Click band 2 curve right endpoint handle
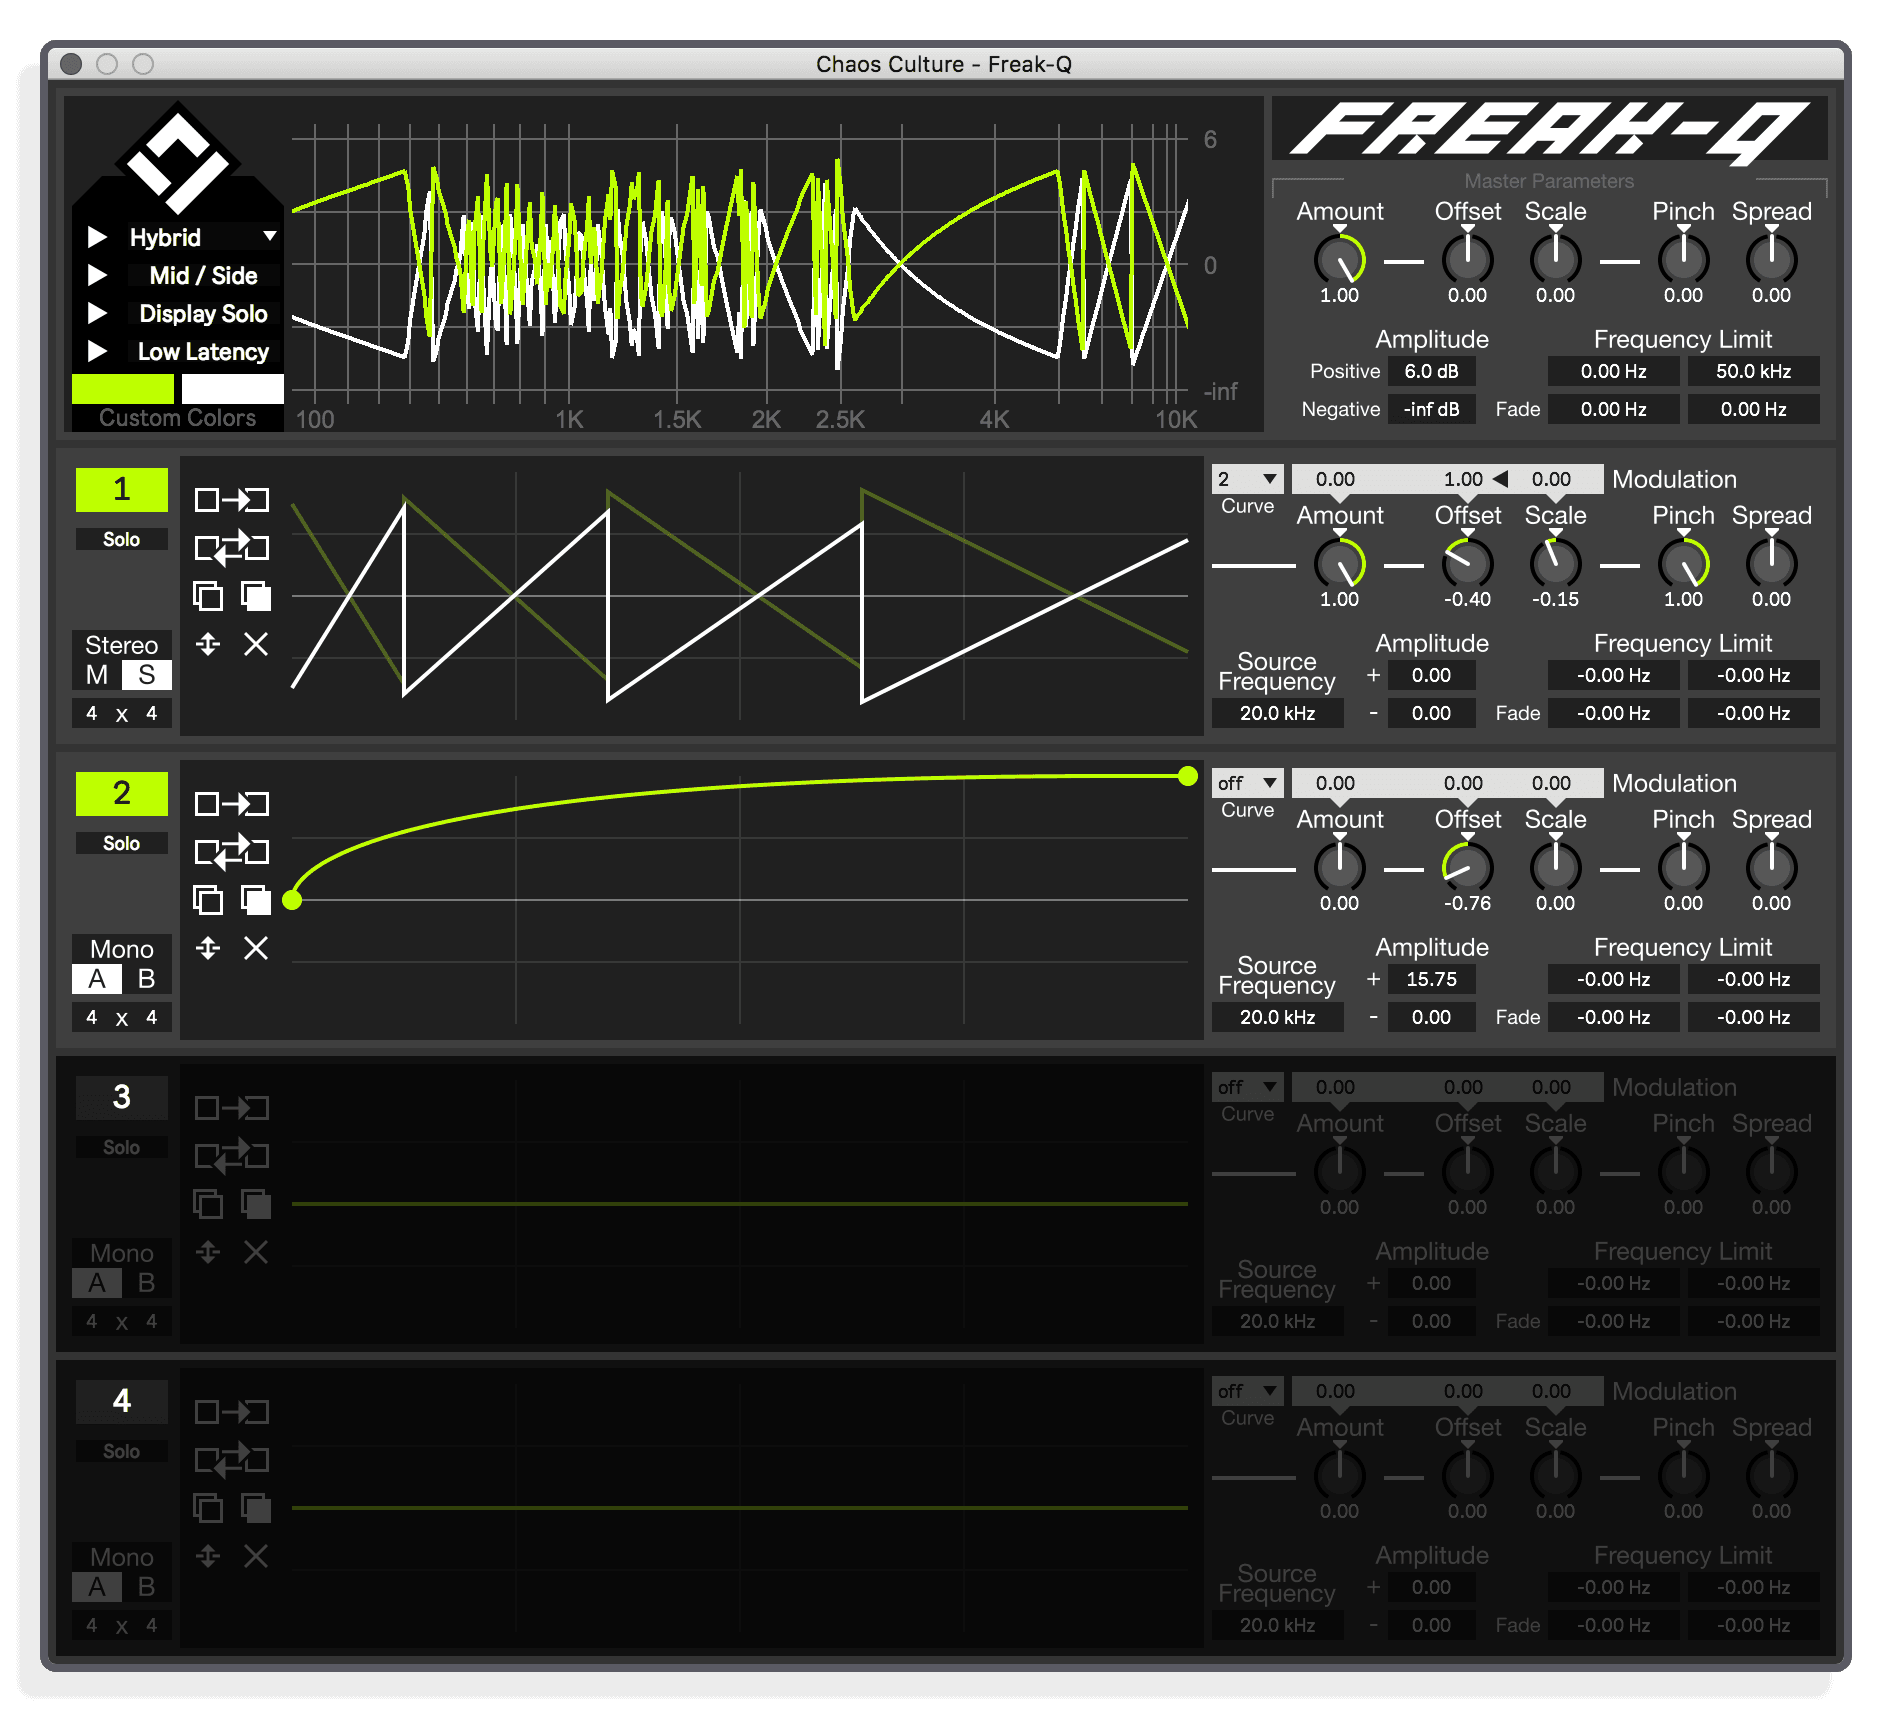Image resolution: width=1892 pixels, height=1712 pixels. coord(1188,776)
